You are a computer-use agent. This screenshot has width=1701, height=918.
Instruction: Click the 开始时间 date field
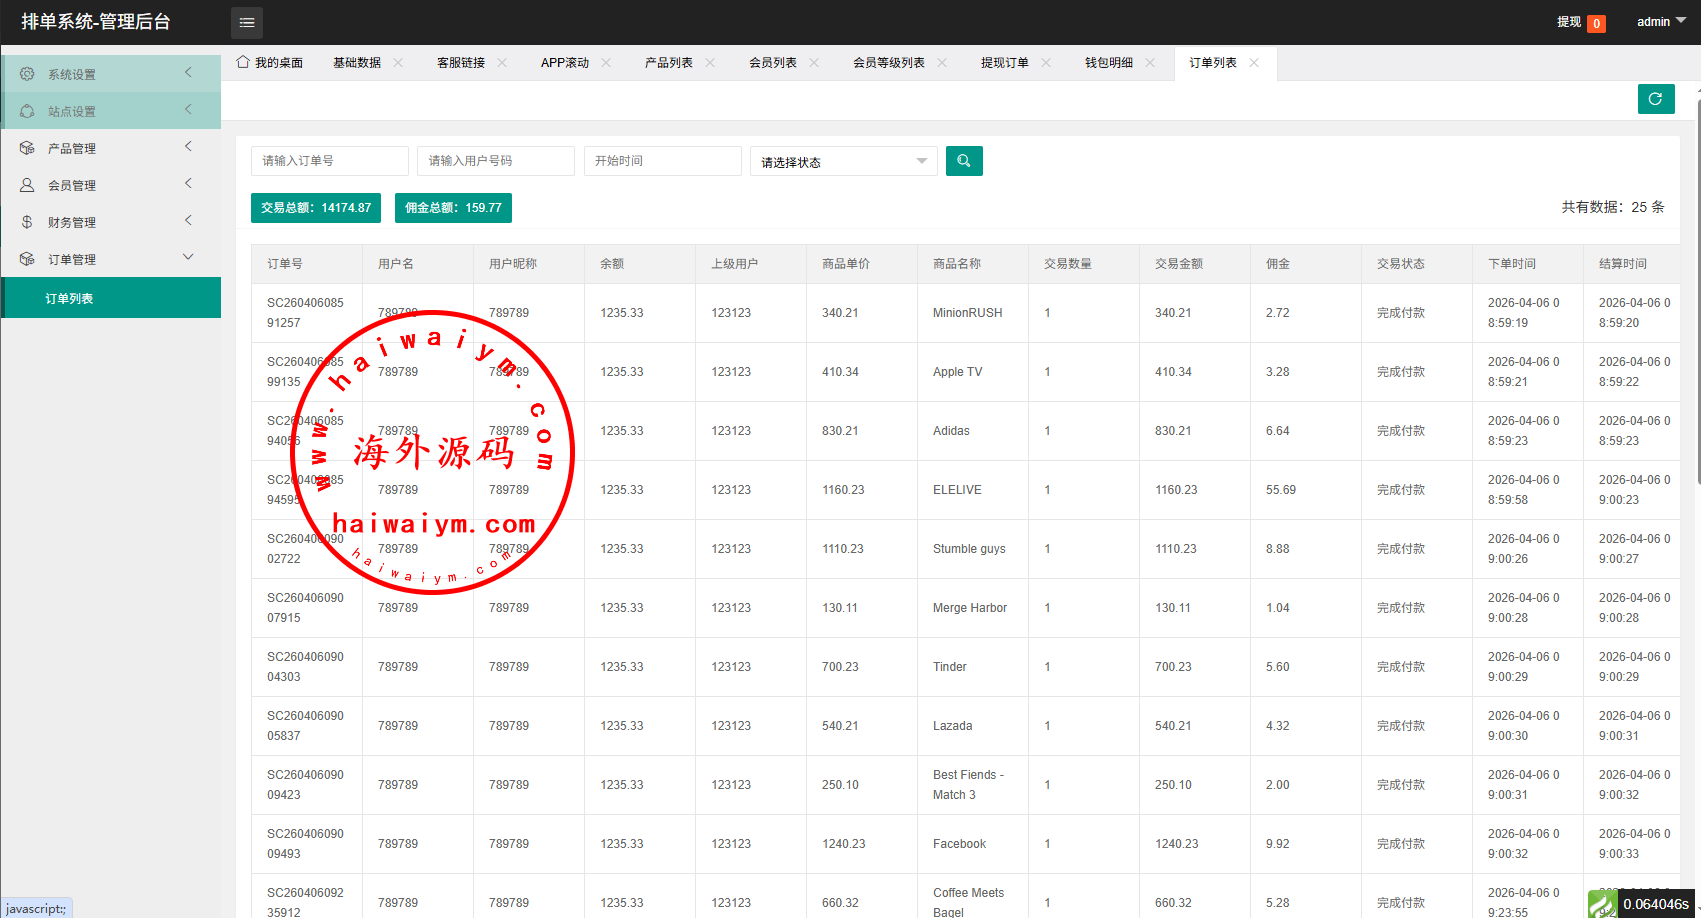662,161
